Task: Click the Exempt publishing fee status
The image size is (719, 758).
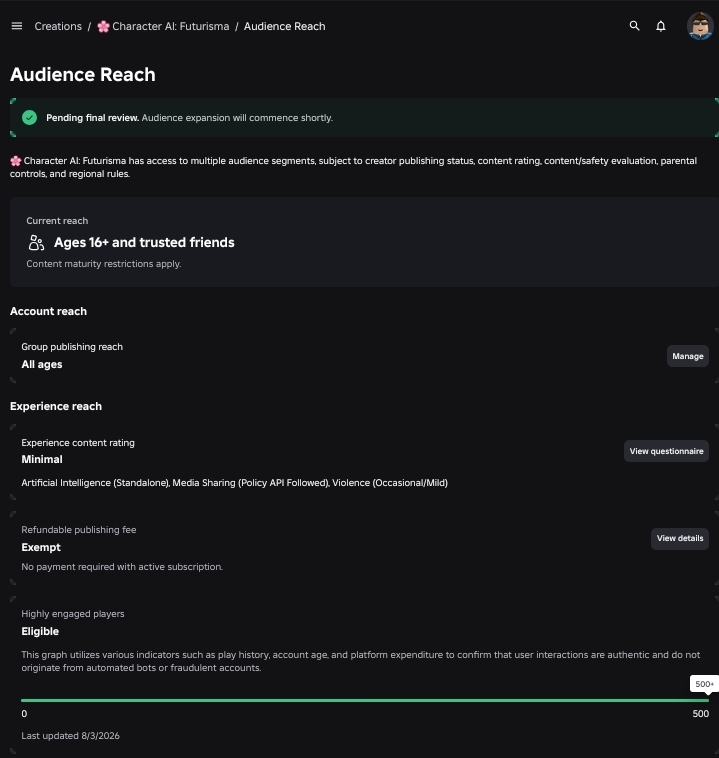Action: pyautogui.click(x=41, y=547)
